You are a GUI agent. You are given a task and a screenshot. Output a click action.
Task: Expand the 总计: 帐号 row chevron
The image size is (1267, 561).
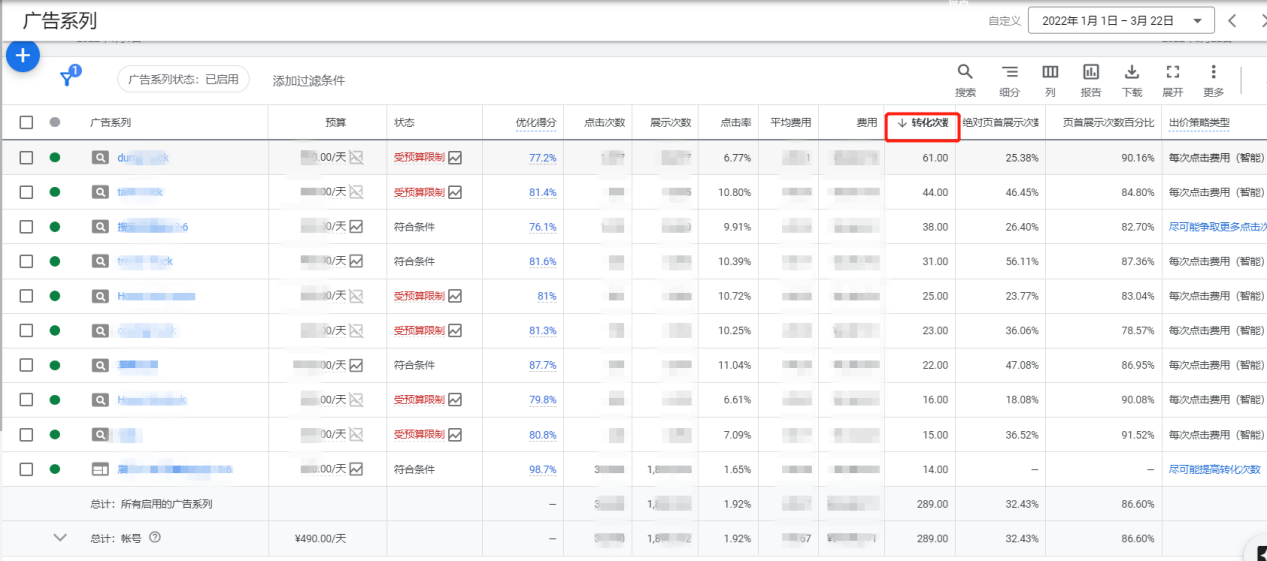click(x=60, y=538)
